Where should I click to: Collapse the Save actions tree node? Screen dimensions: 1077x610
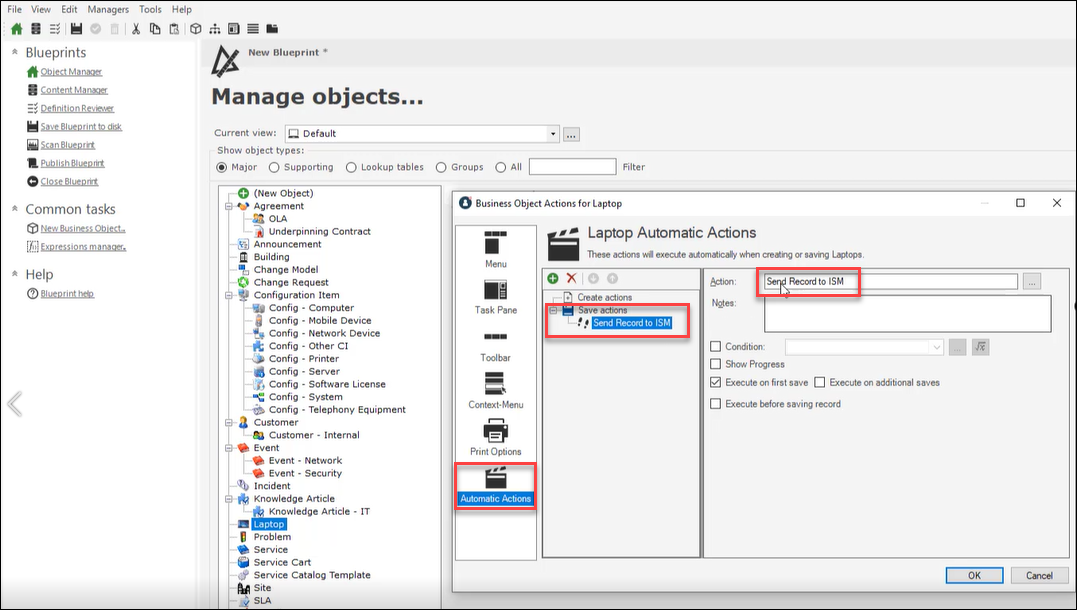[552, 310]
